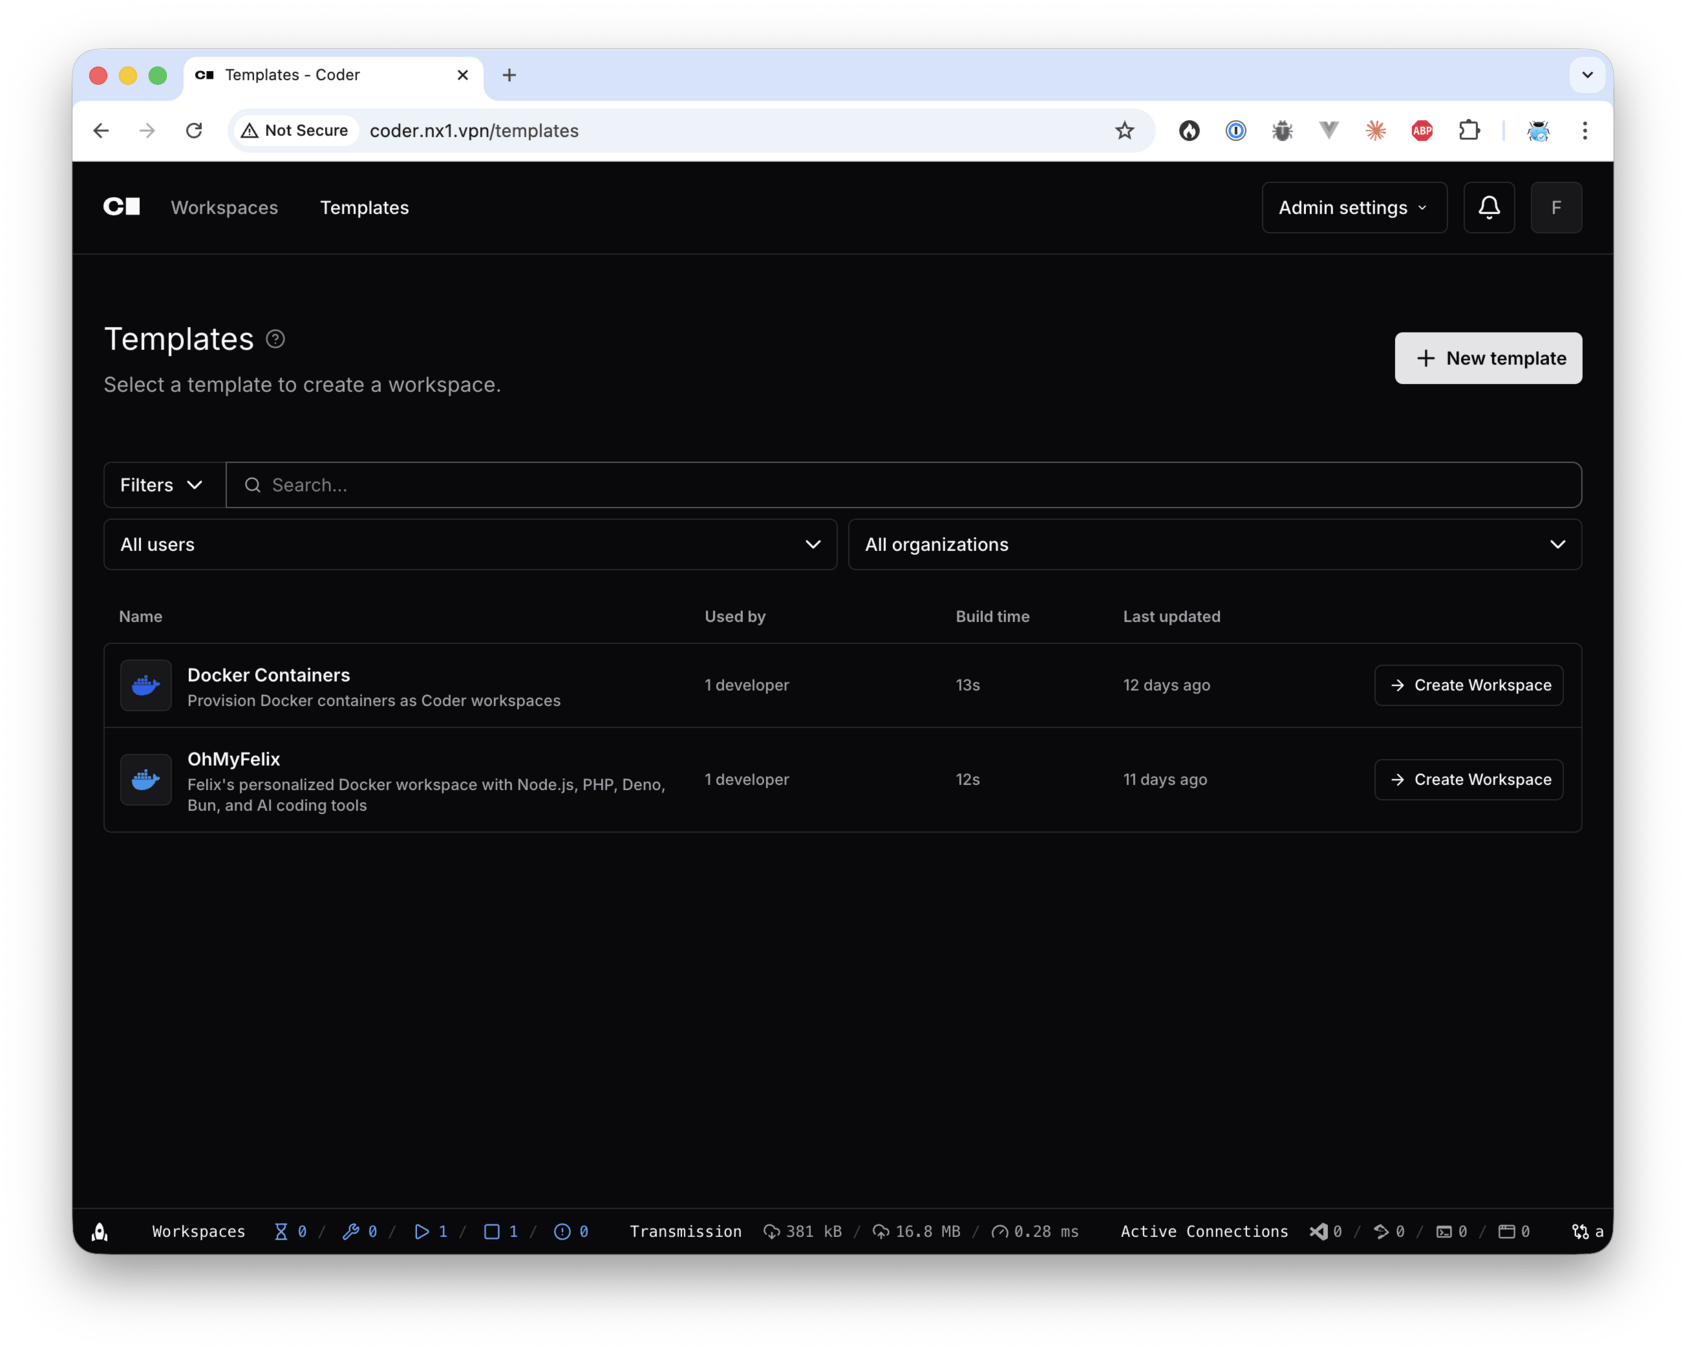Viewport: 1686px width, 1350px height.
Task: Click the 0.28 ms latency gauge
Action: [1035, 1231]
